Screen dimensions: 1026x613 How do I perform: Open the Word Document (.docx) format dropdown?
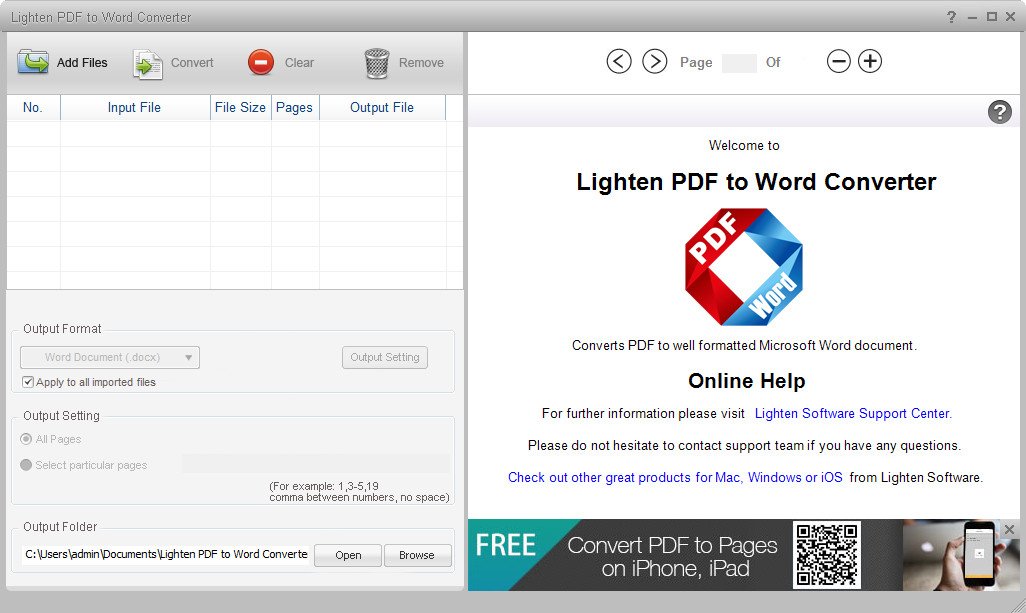tap(110, 357)
